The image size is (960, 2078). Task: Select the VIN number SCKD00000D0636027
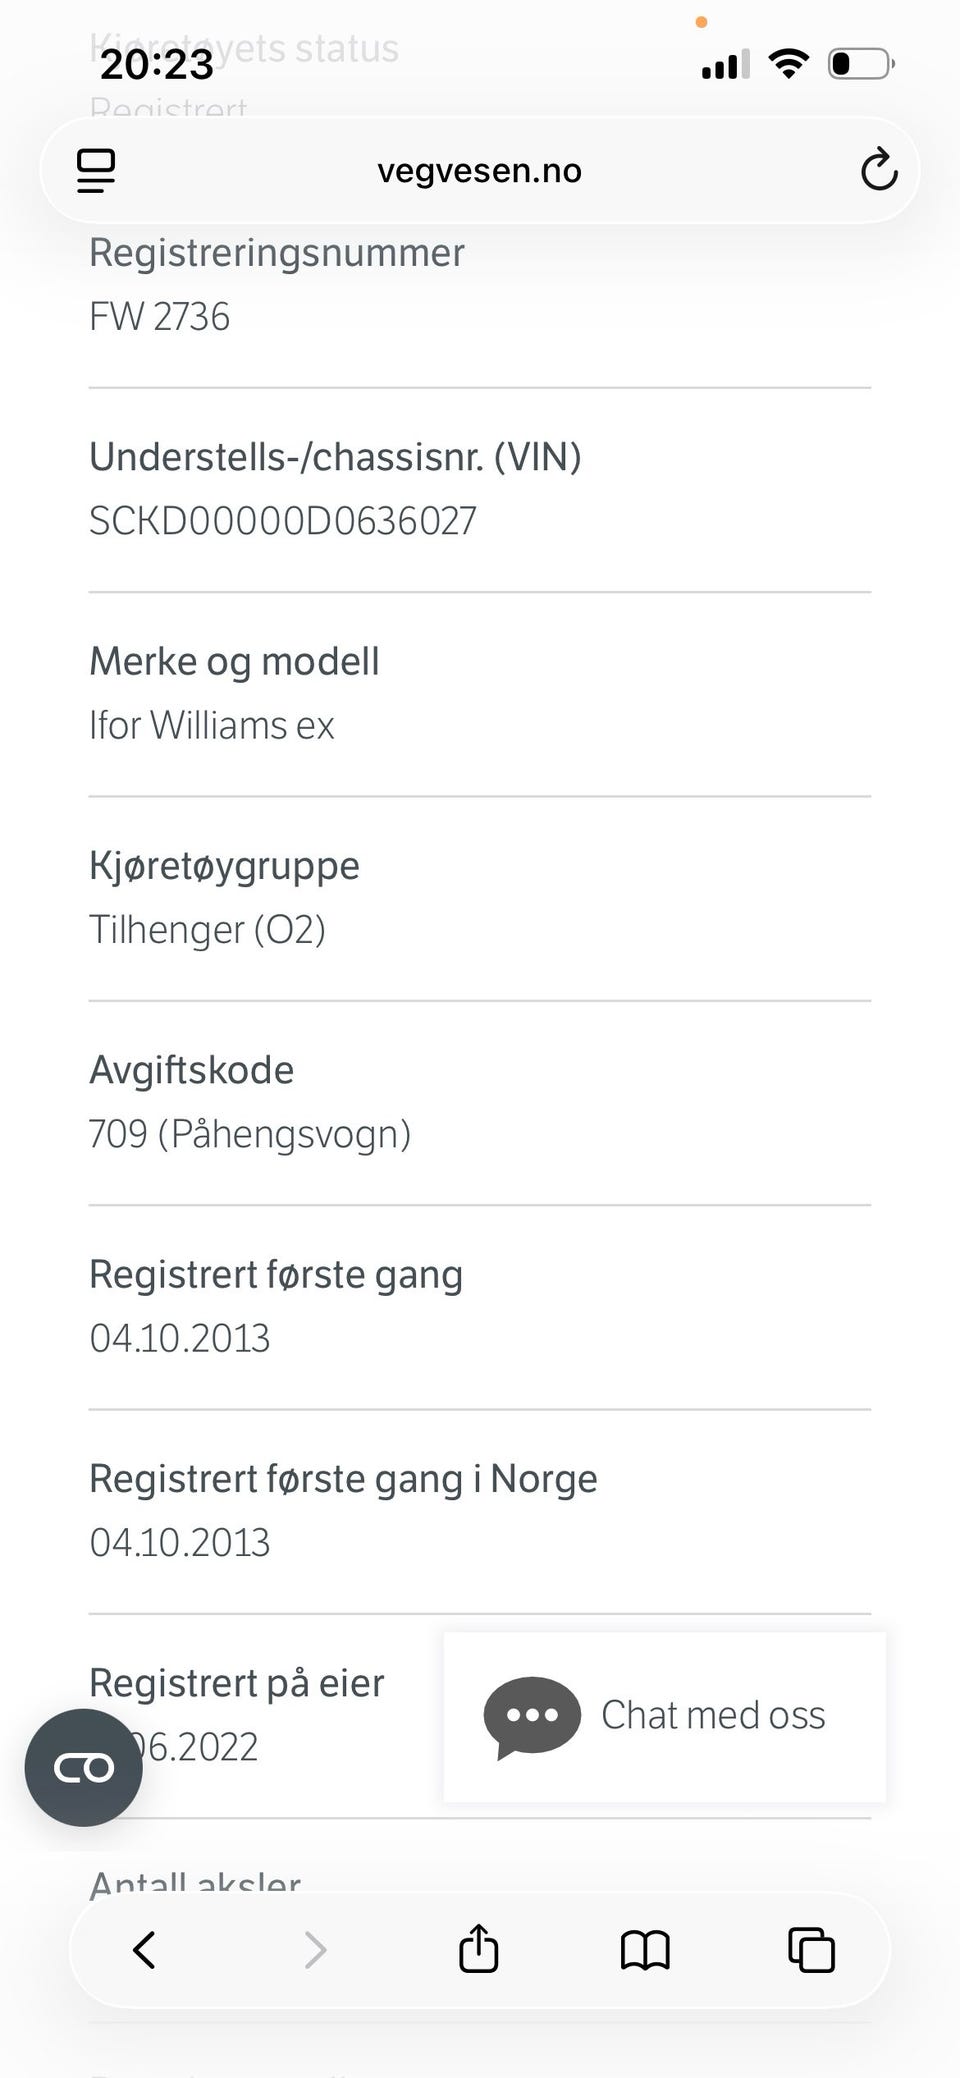(283, 521)
